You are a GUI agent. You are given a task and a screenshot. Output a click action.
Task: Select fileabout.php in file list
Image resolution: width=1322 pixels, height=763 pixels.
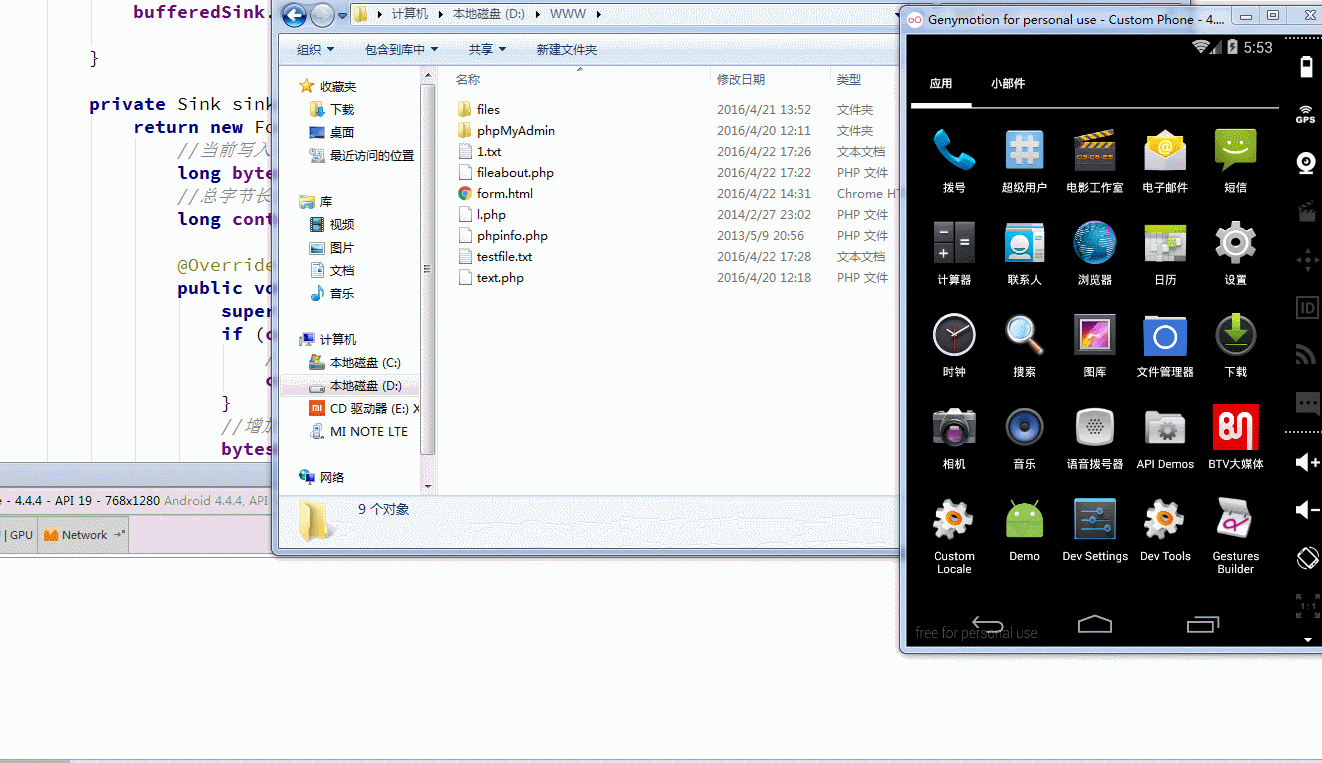[515, 172]
